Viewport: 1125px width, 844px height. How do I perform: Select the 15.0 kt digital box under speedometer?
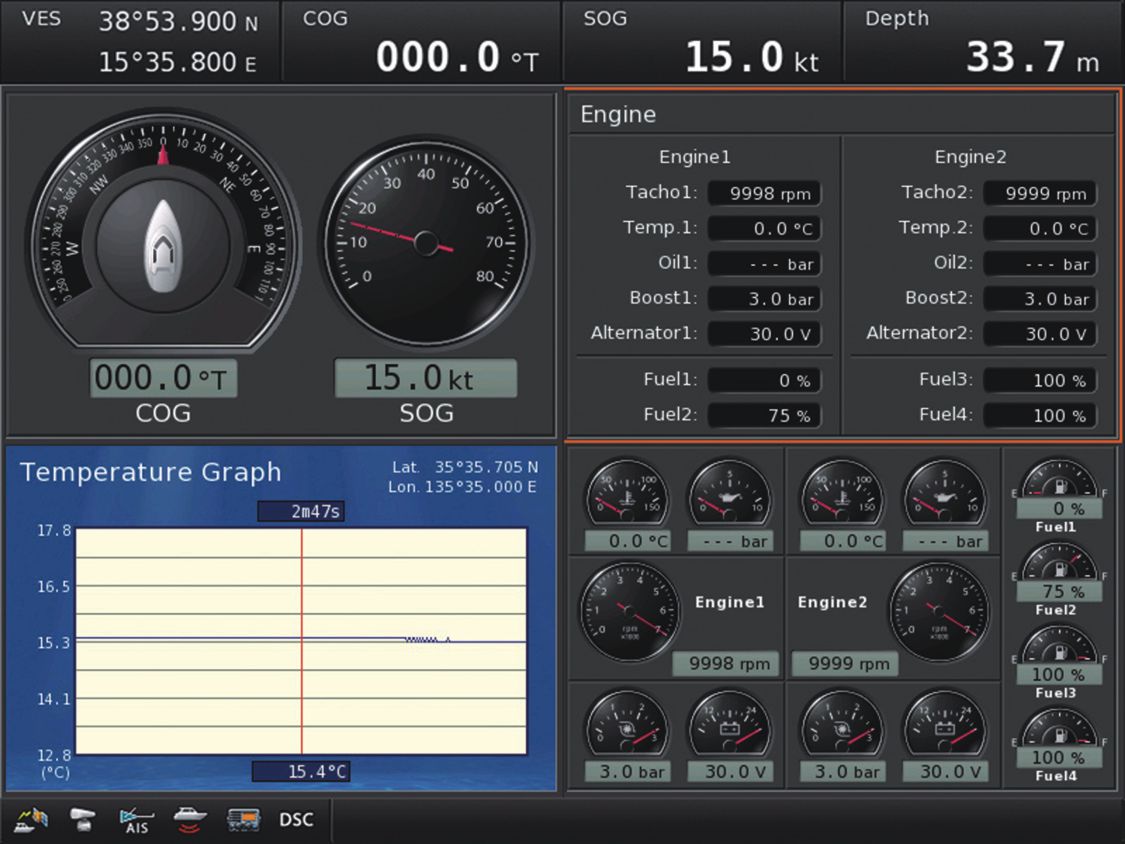point(426,378)
